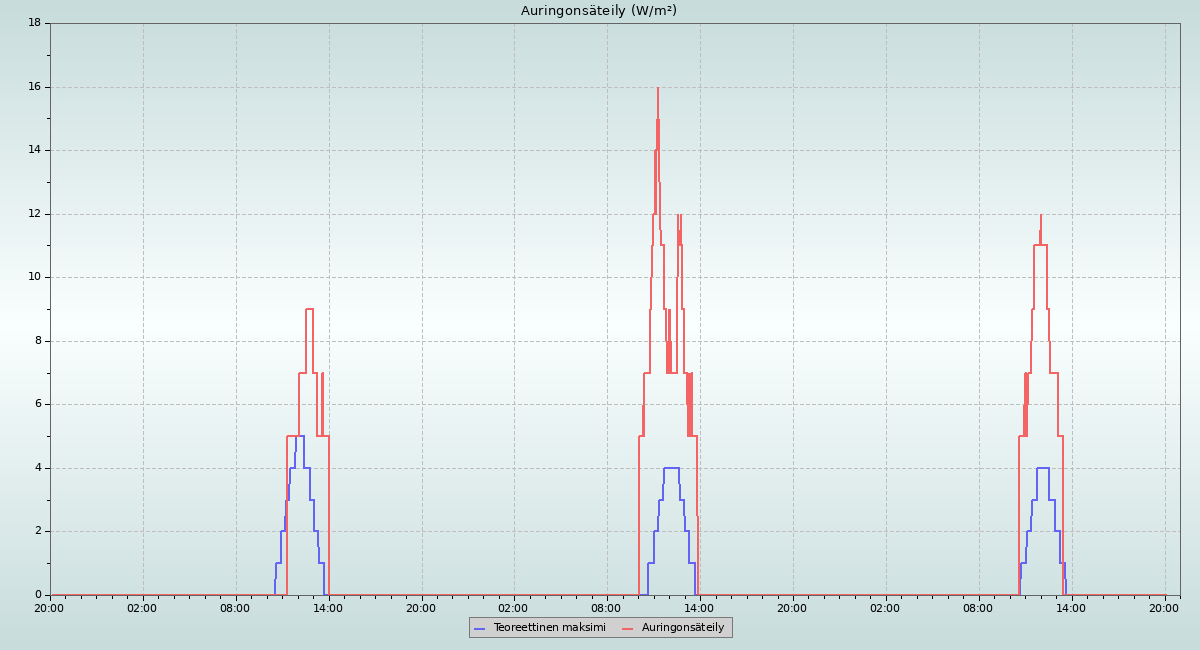Click the y-axis label 6
This screenshot has height=650, width=1200.
[37, 404]
